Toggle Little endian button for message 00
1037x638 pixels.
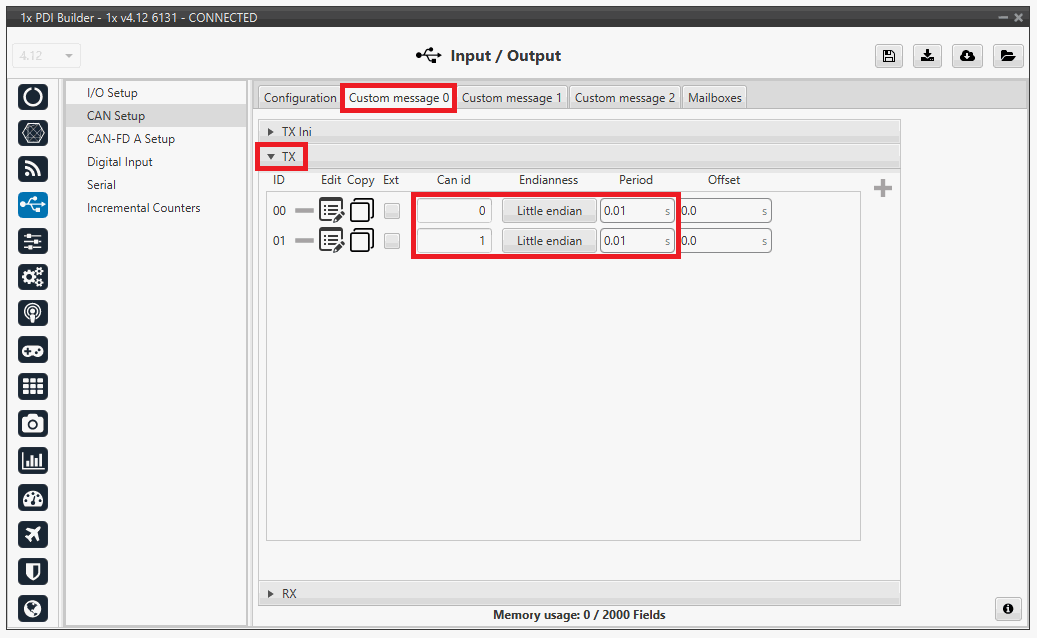[549, 211]
